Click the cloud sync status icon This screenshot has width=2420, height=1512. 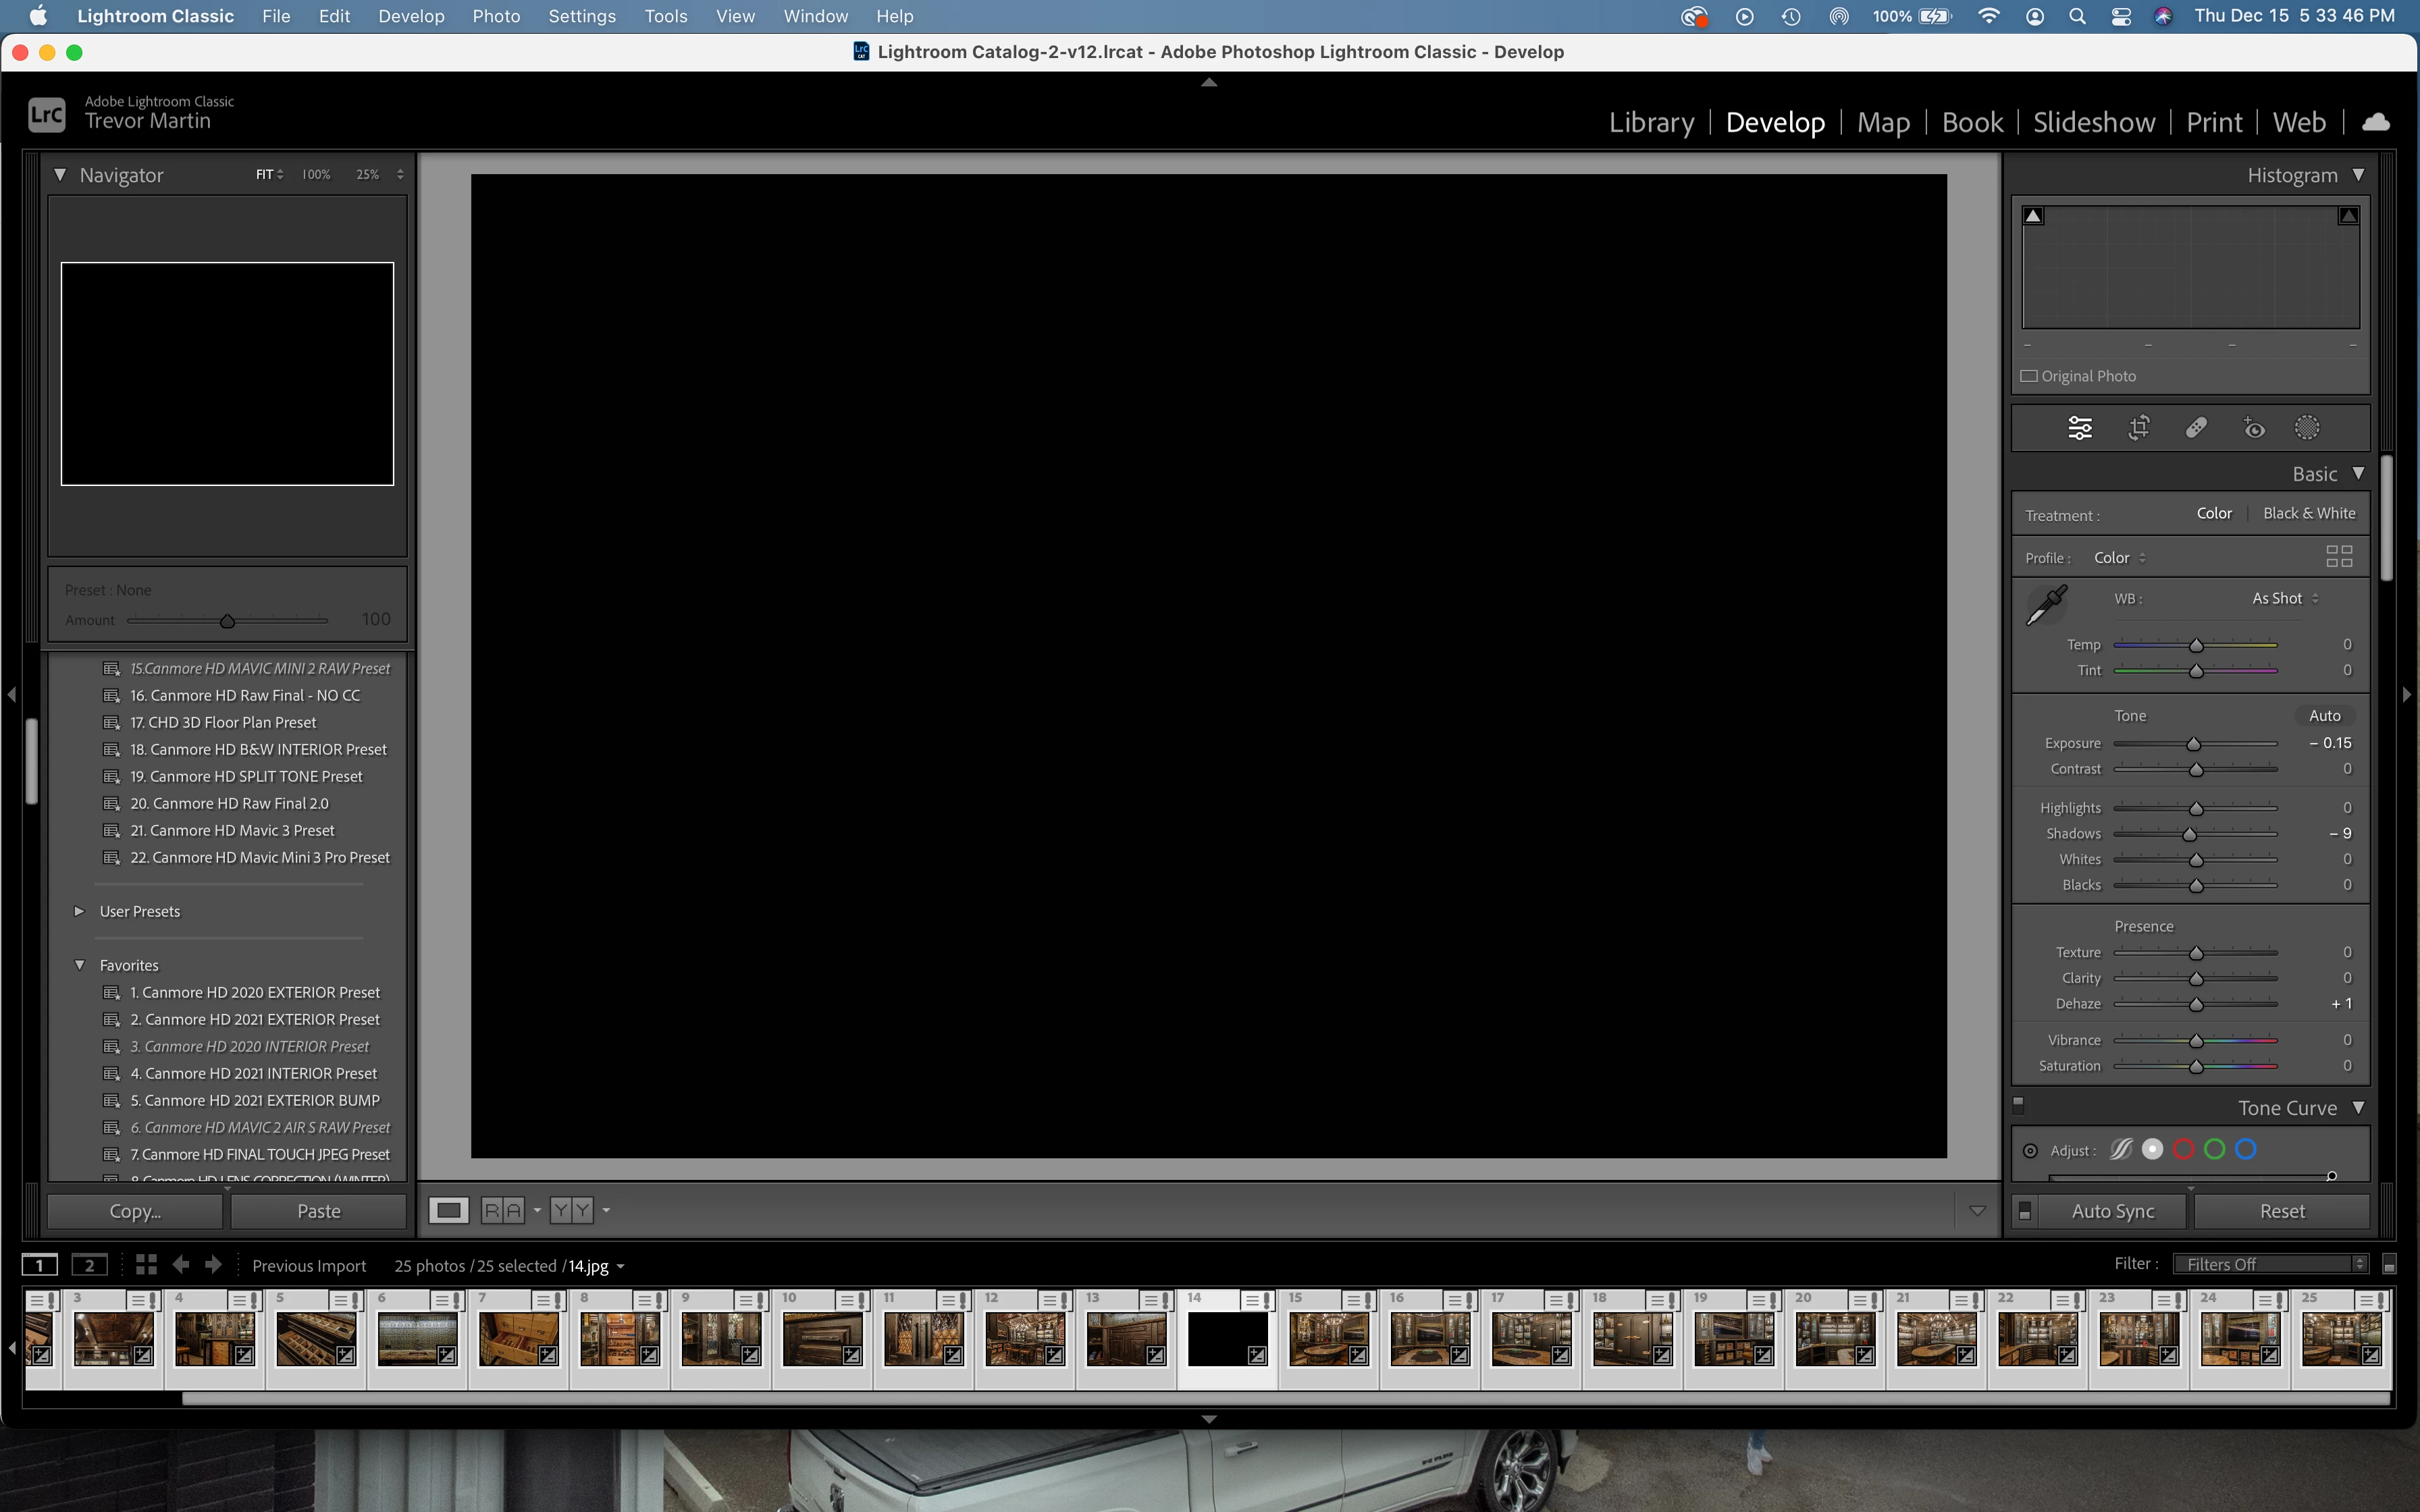(2376, 122)
